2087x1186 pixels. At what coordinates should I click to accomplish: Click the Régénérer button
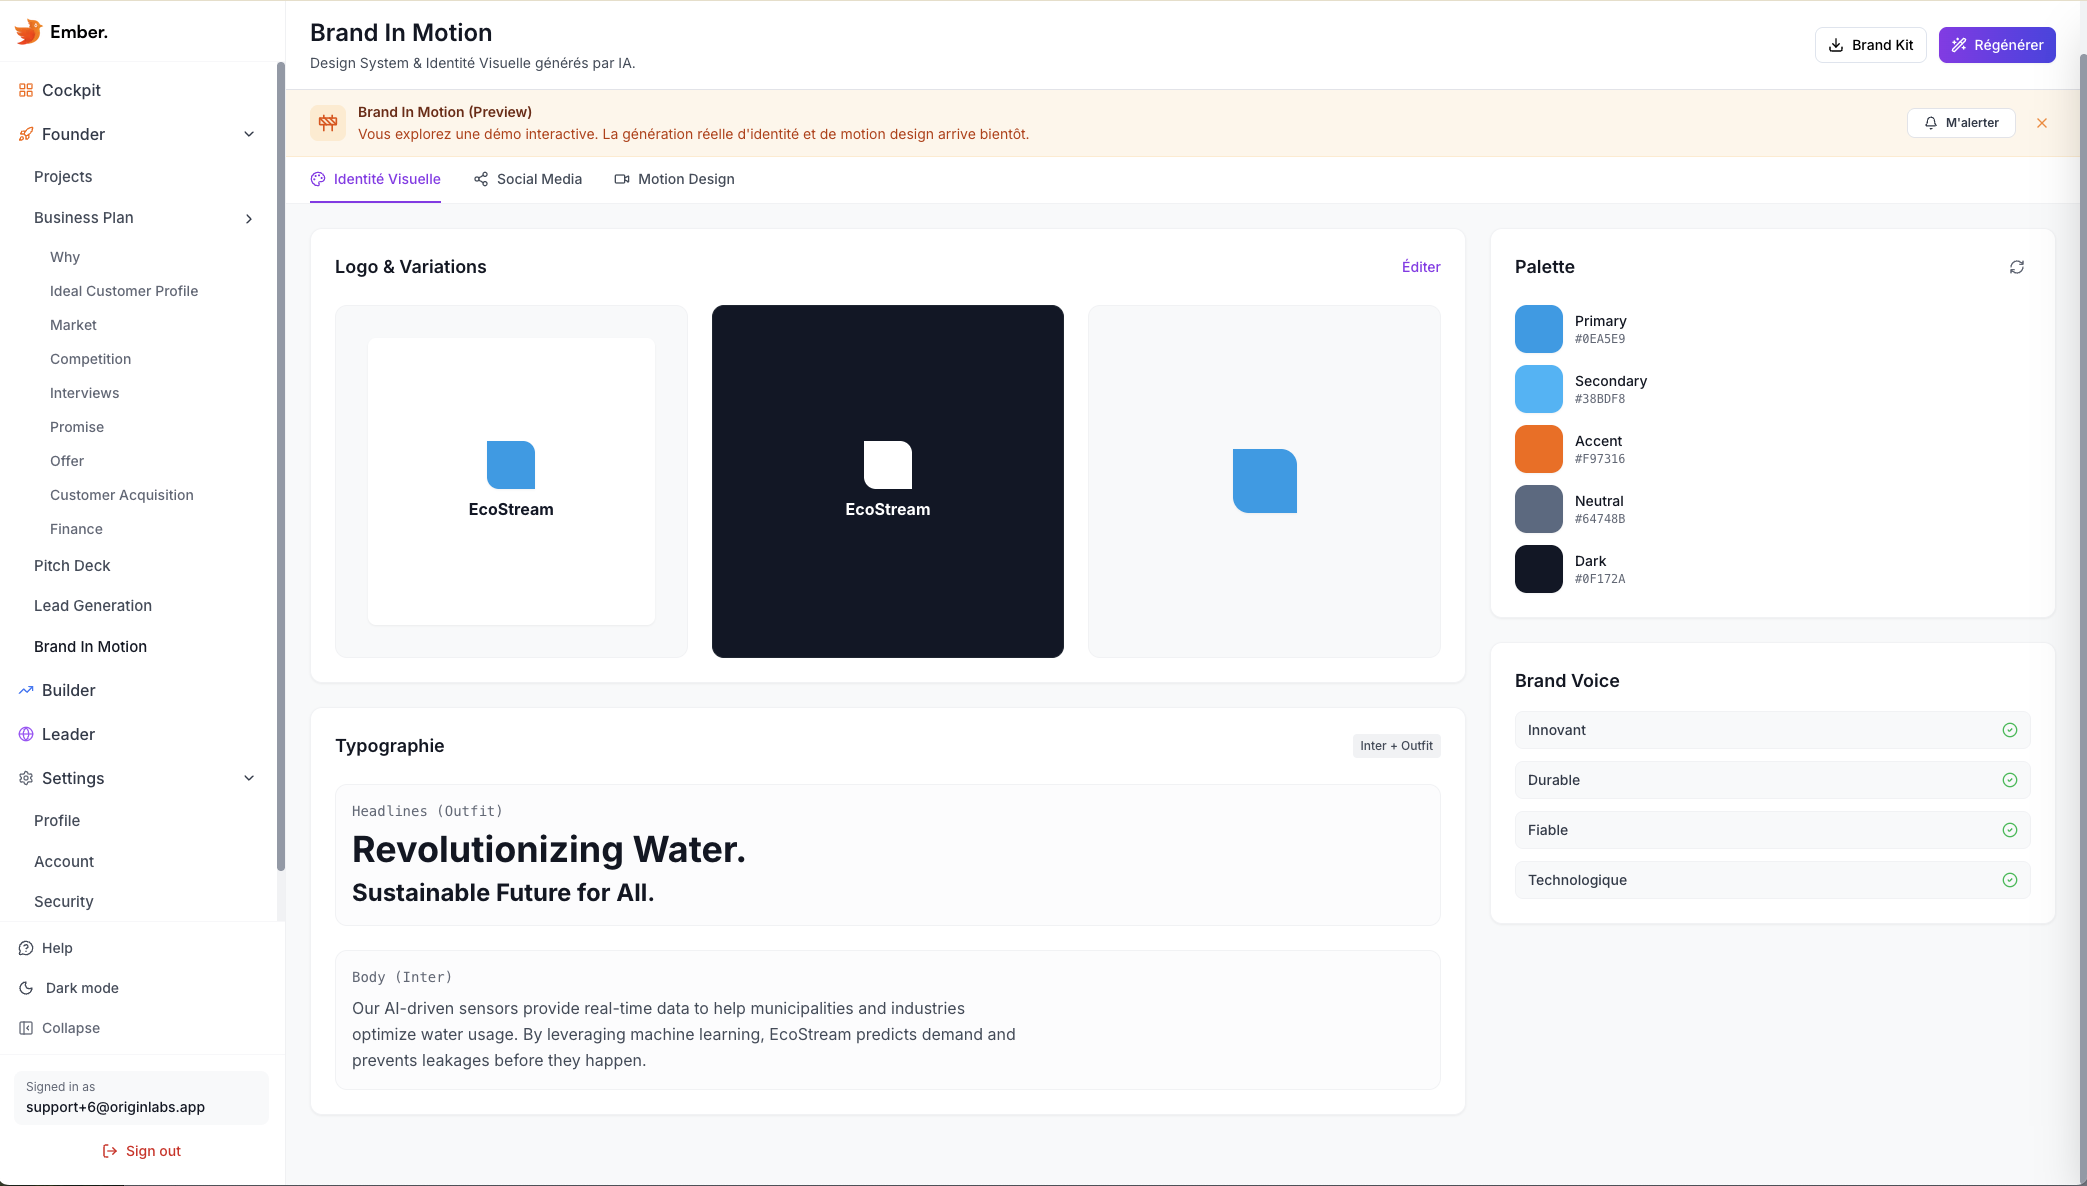tap(1997, 44)
